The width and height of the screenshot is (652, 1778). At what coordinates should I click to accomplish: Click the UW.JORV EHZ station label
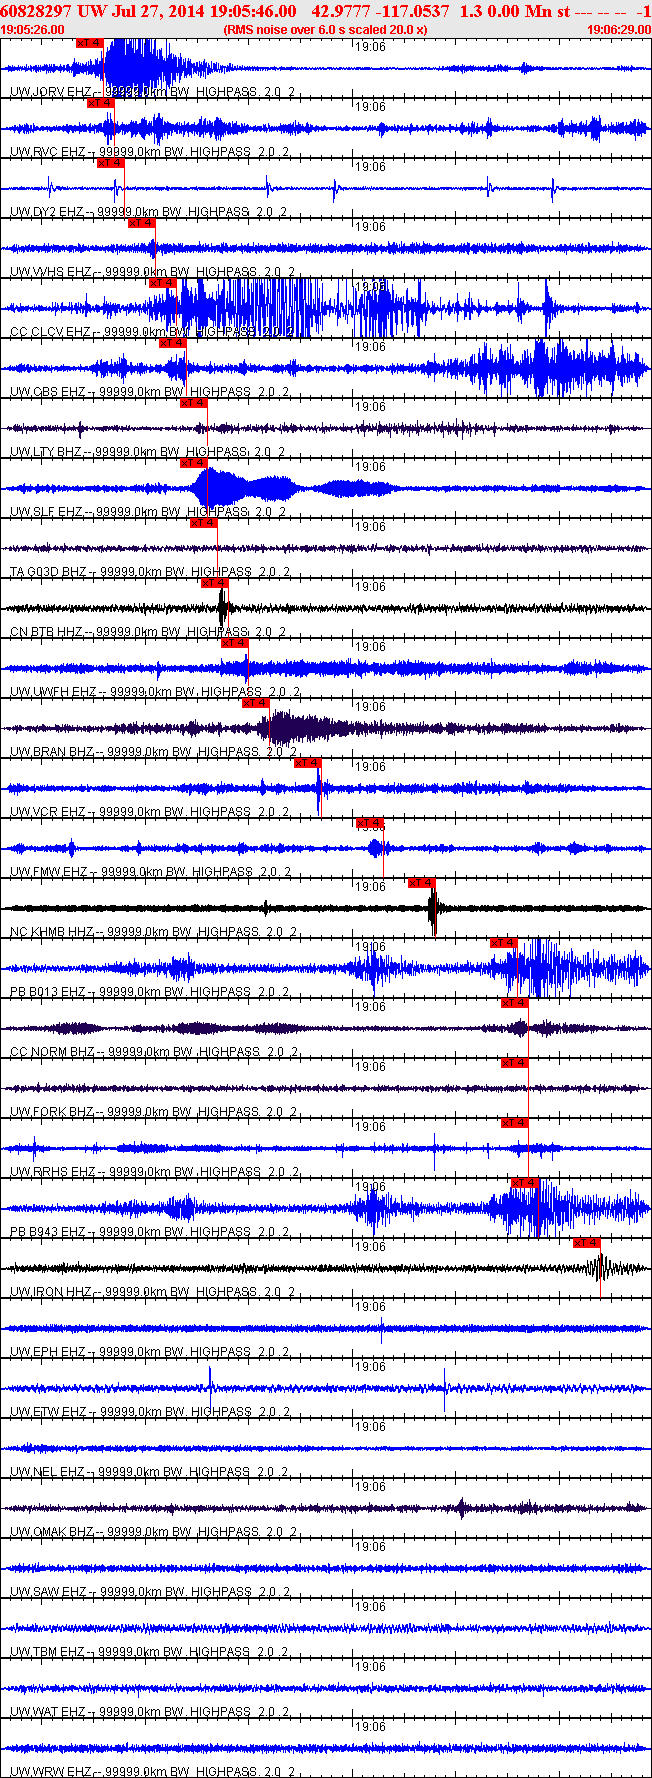(48, 92)
